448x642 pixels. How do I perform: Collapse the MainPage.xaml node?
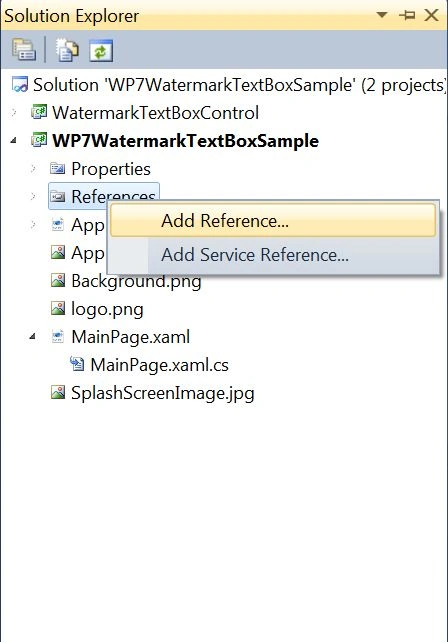tap(33, 337)
